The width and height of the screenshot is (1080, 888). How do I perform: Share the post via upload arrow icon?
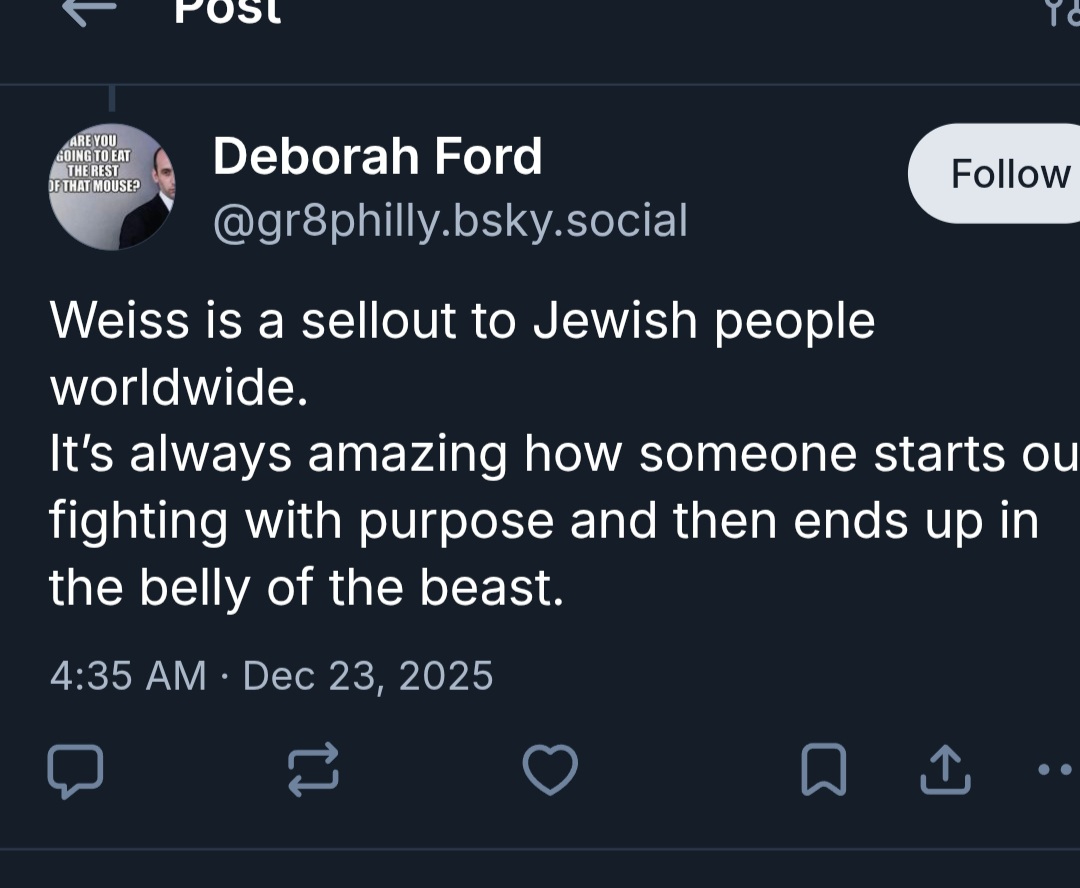point(943,772)
